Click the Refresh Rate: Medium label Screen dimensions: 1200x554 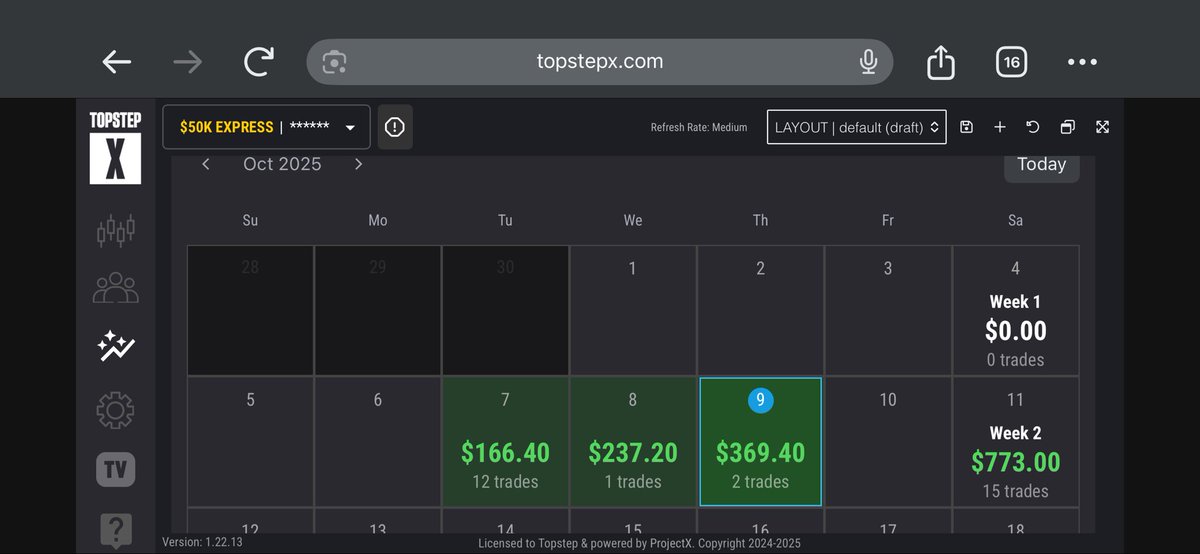(699, 127)
